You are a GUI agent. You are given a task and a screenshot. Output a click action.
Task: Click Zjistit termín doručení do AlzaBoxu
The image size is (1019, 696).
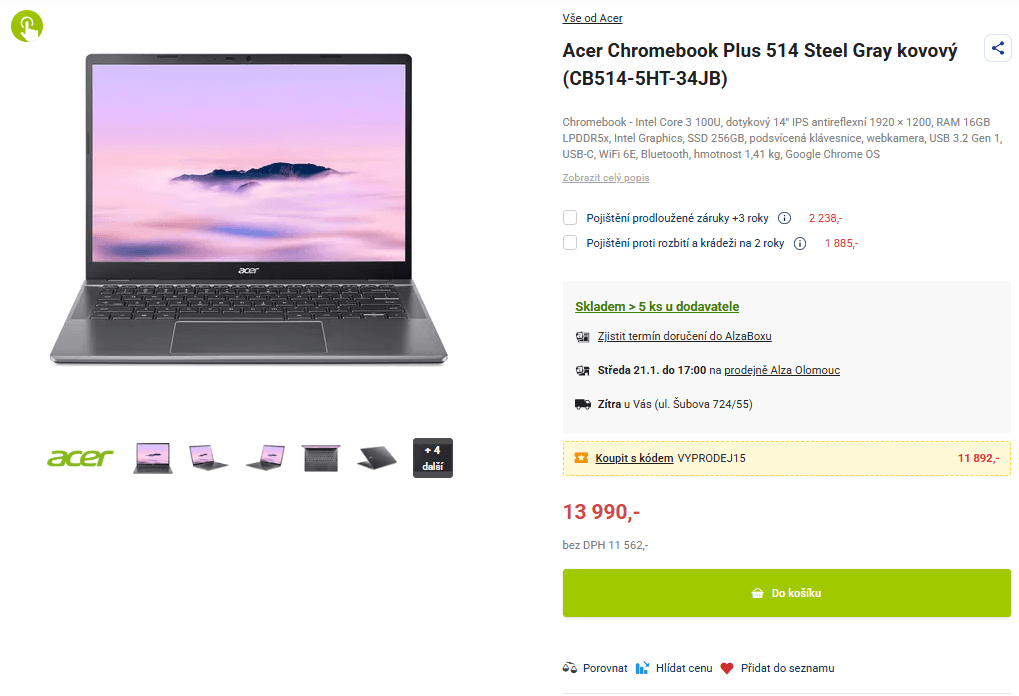point(684,336)
